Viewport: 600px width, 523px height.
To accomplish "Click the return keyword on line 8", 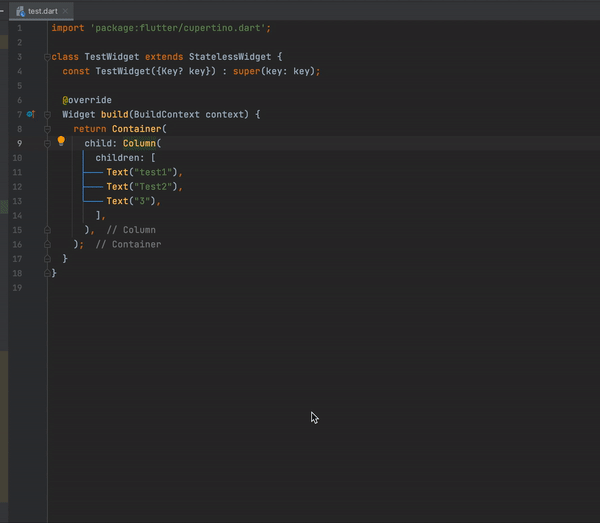I will [x=90, y=129].
